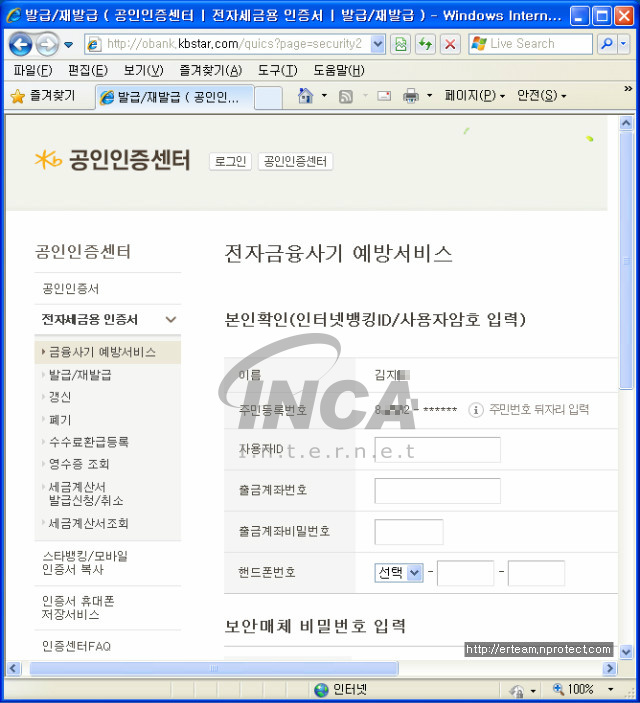Click inside the Live Search box

531,44
